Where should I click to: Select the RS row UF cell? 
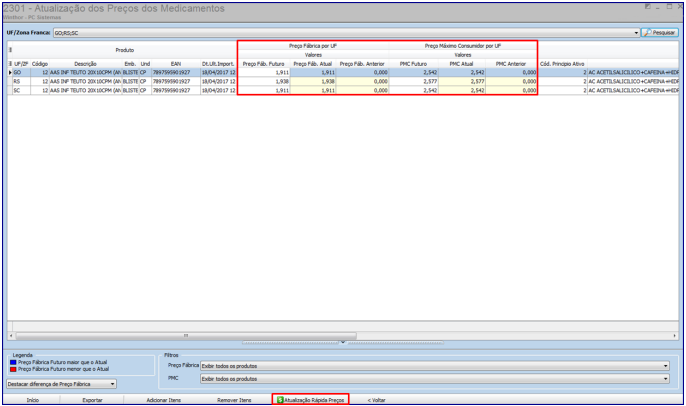pos(21,81)
